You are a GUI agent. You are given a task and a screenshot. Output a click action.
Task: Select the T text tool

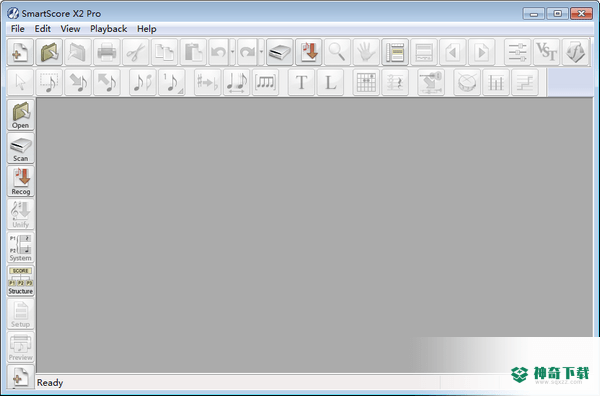301,82
